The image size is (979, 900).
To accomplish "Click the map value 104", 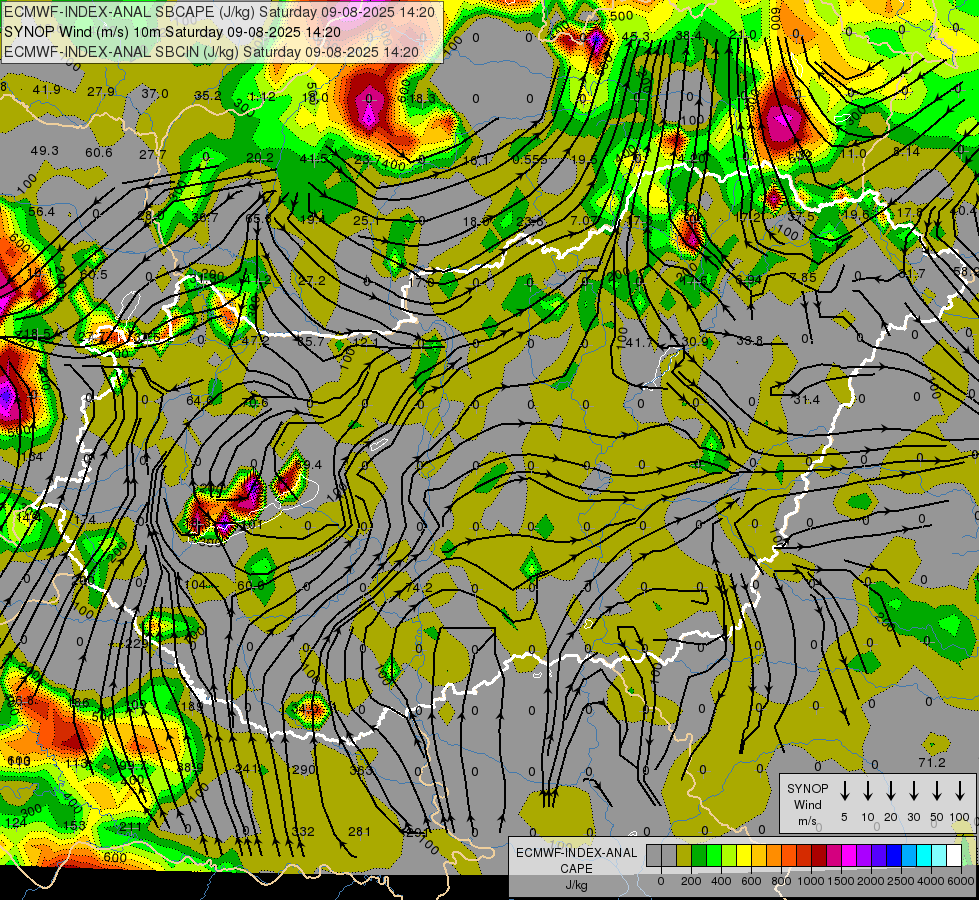I will click(x=195, y=584).
